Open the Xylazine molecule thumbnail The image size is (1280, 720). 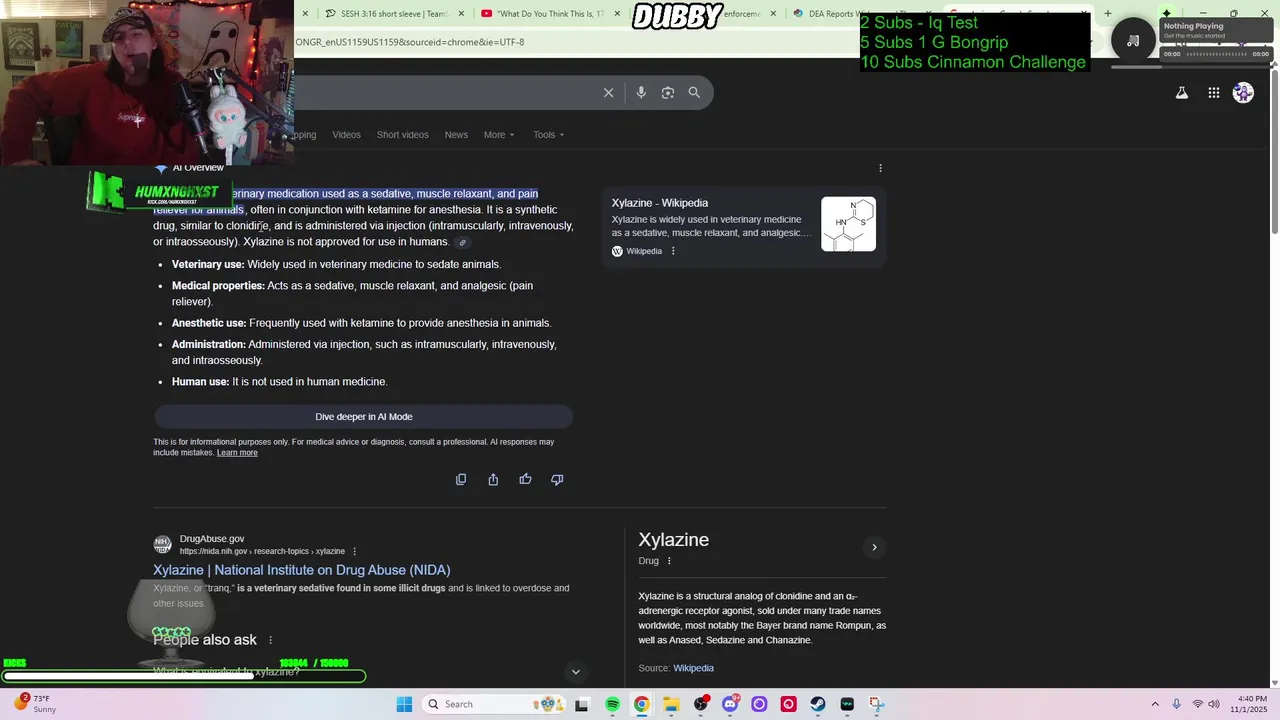(x=848, y=224)
